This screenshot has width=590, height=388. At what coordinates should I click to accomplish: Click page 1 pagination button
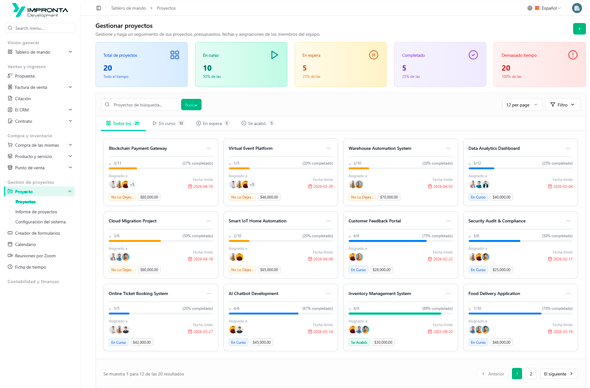(x=517, y=374)
